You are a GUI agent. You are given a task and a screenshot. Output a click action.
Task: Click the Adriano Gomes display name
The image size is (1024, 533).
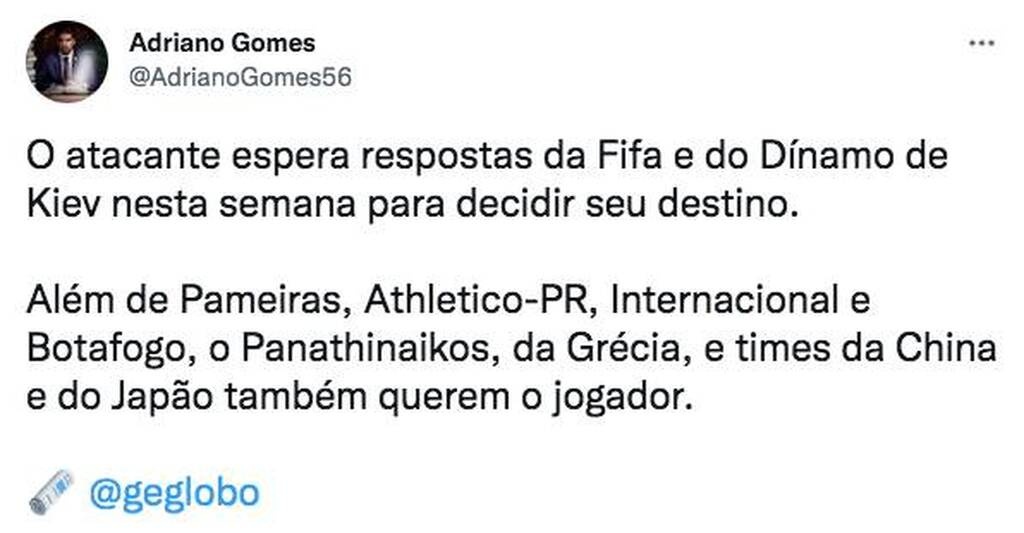pos(222,43)
